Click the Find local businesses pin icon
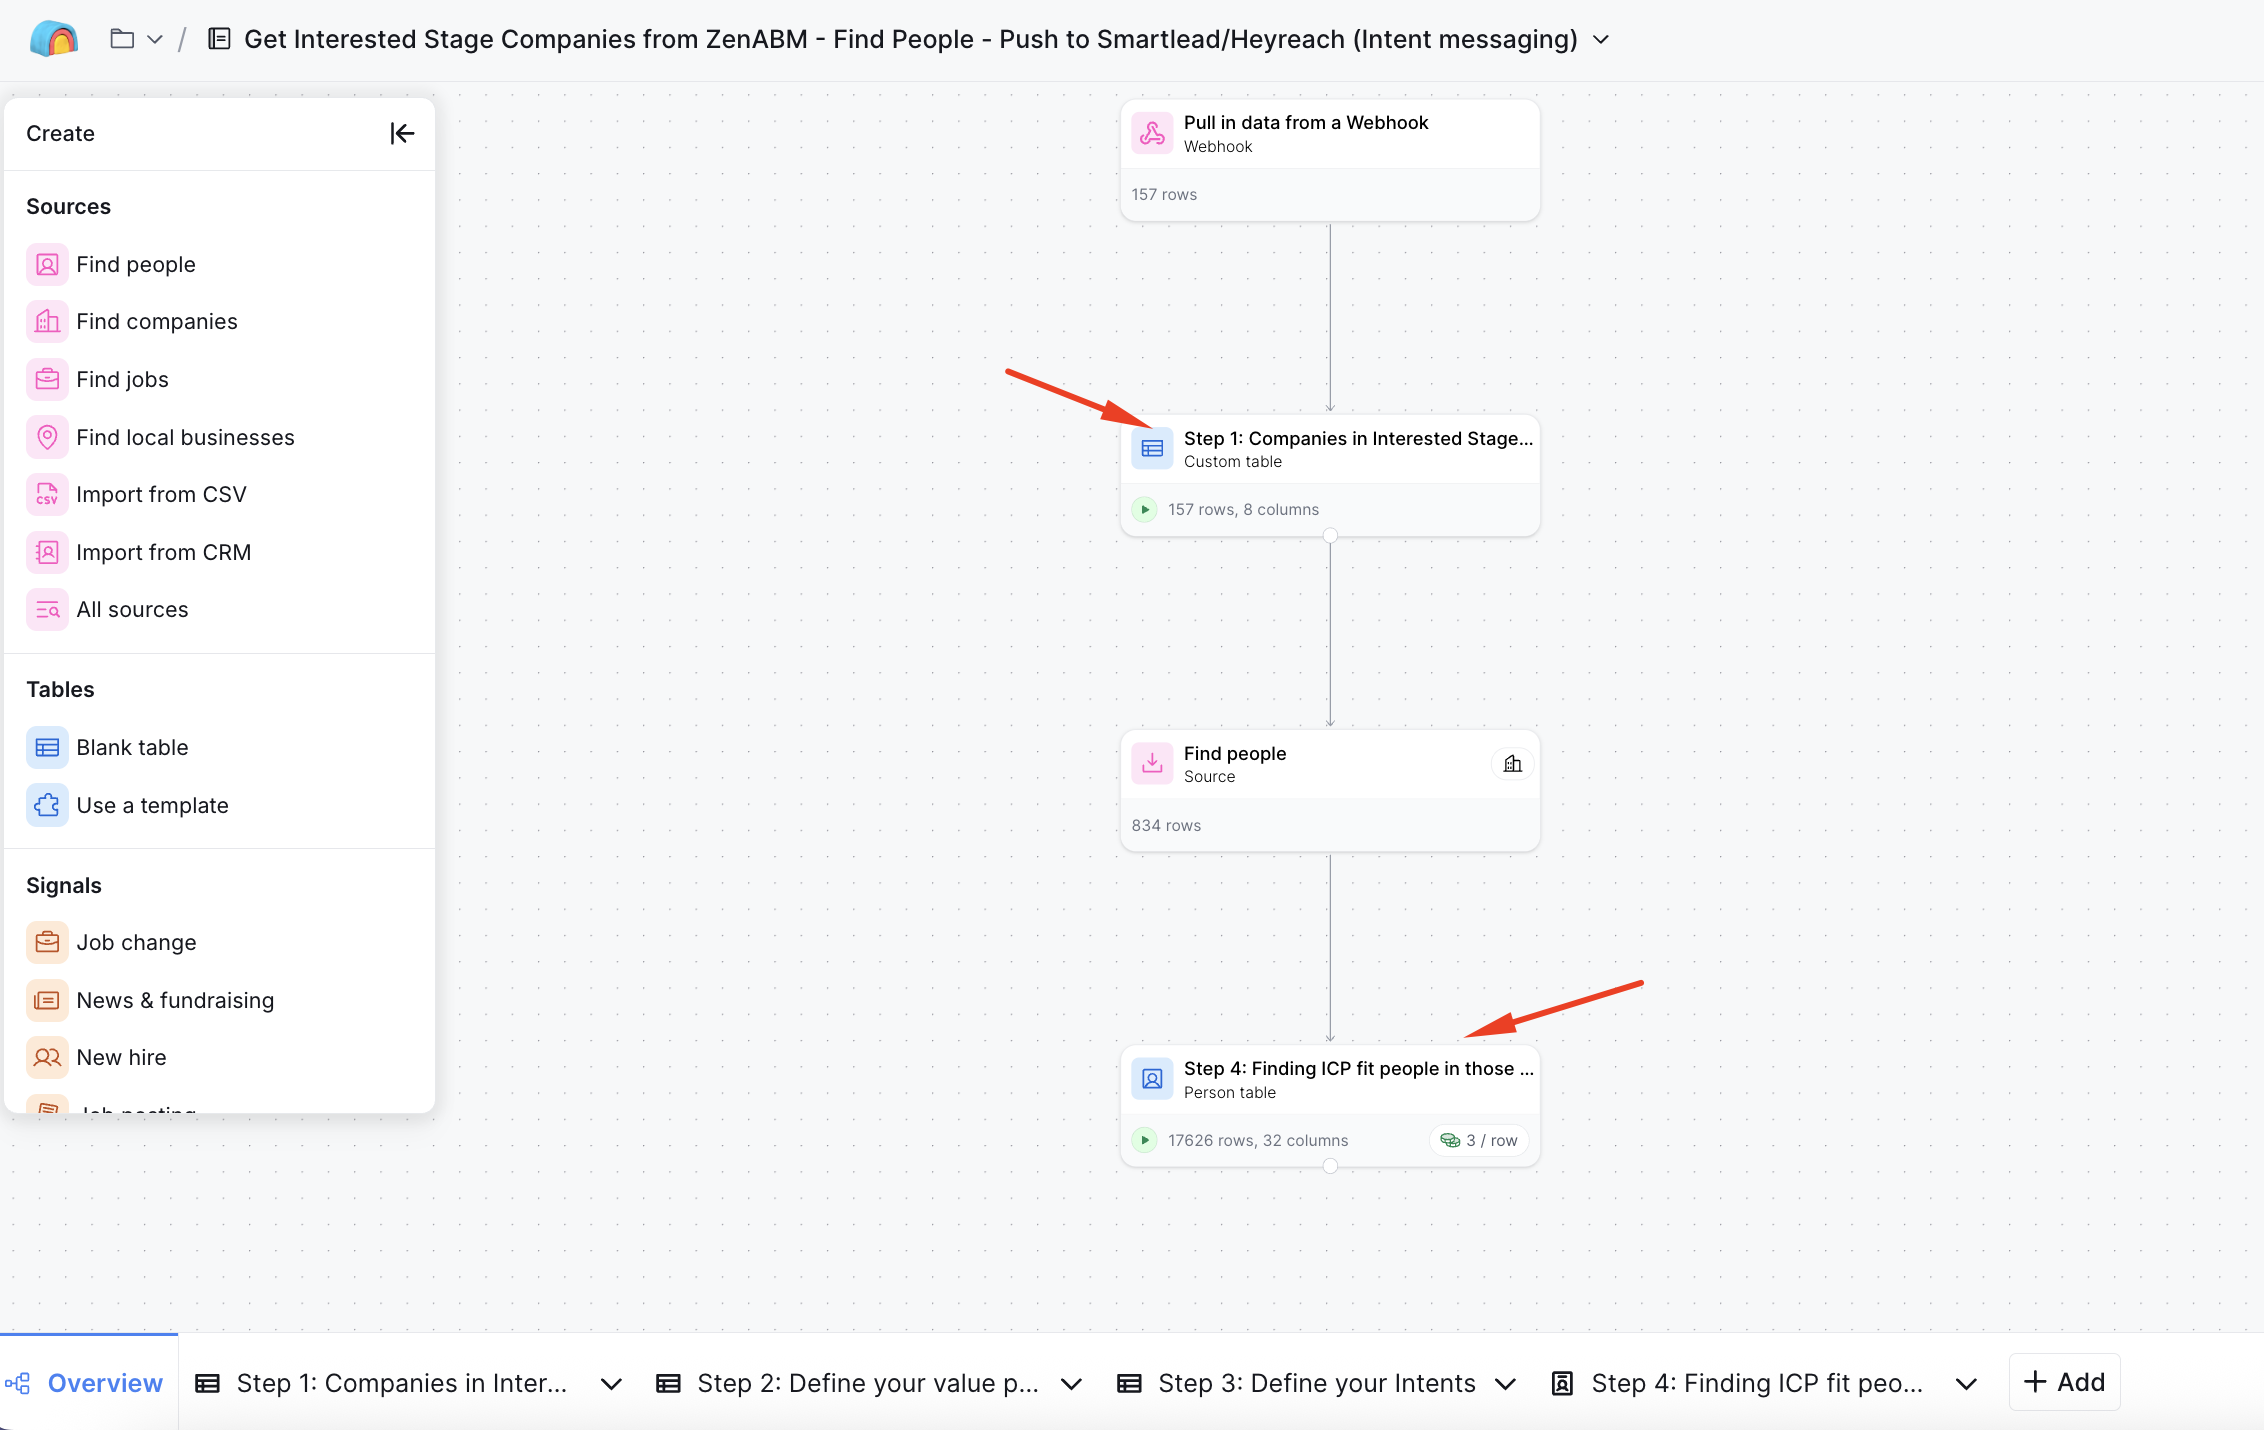The height and width of the screenshot is (1430, 2264). (x=46, y=437)
